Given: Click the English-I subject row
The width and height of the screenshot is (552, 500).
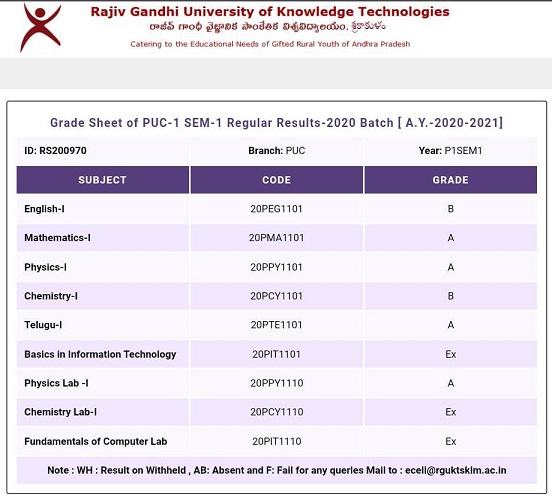Looking at the screenshot, I should point(277,209).
